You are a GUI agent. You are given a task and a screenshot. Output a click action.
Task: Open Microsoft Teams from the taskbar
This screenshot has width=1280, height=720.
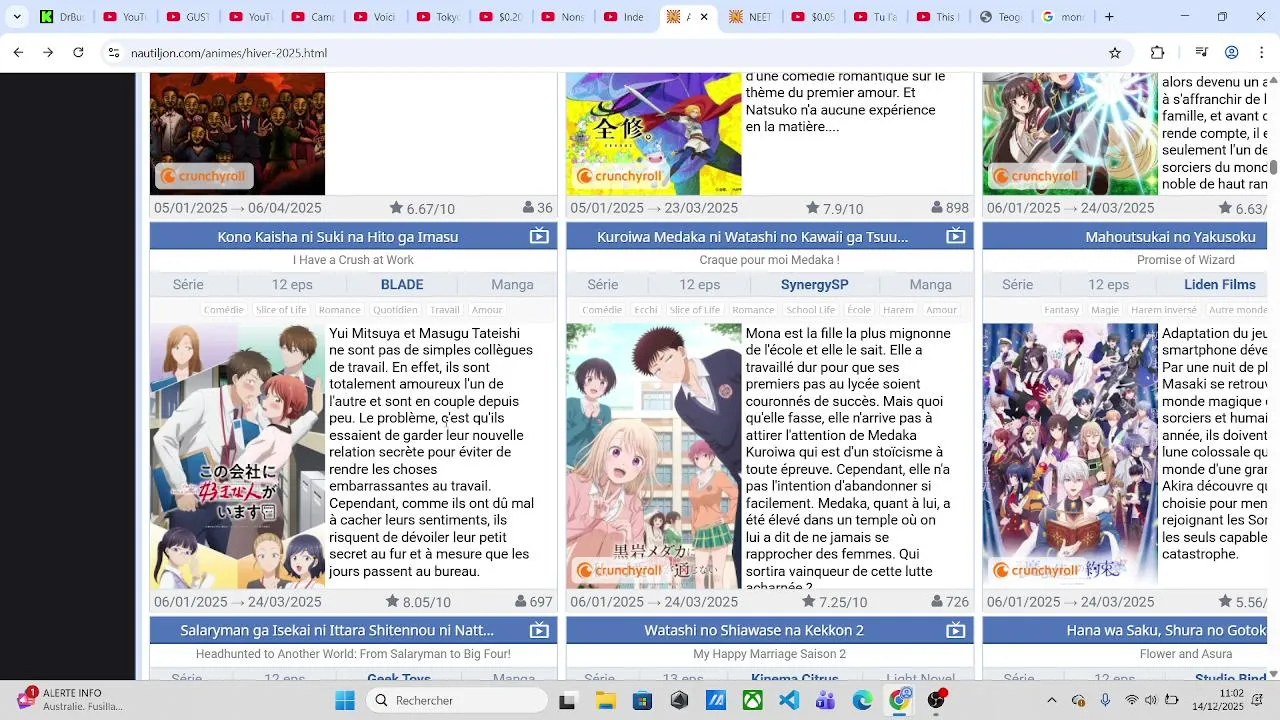[825, 700]
